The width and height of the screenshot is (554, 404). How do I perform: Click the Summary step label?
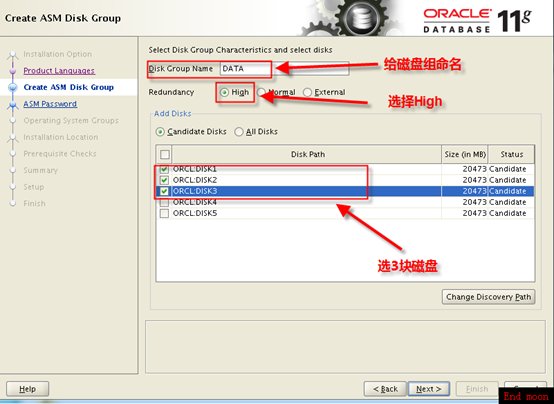(41, 170)
